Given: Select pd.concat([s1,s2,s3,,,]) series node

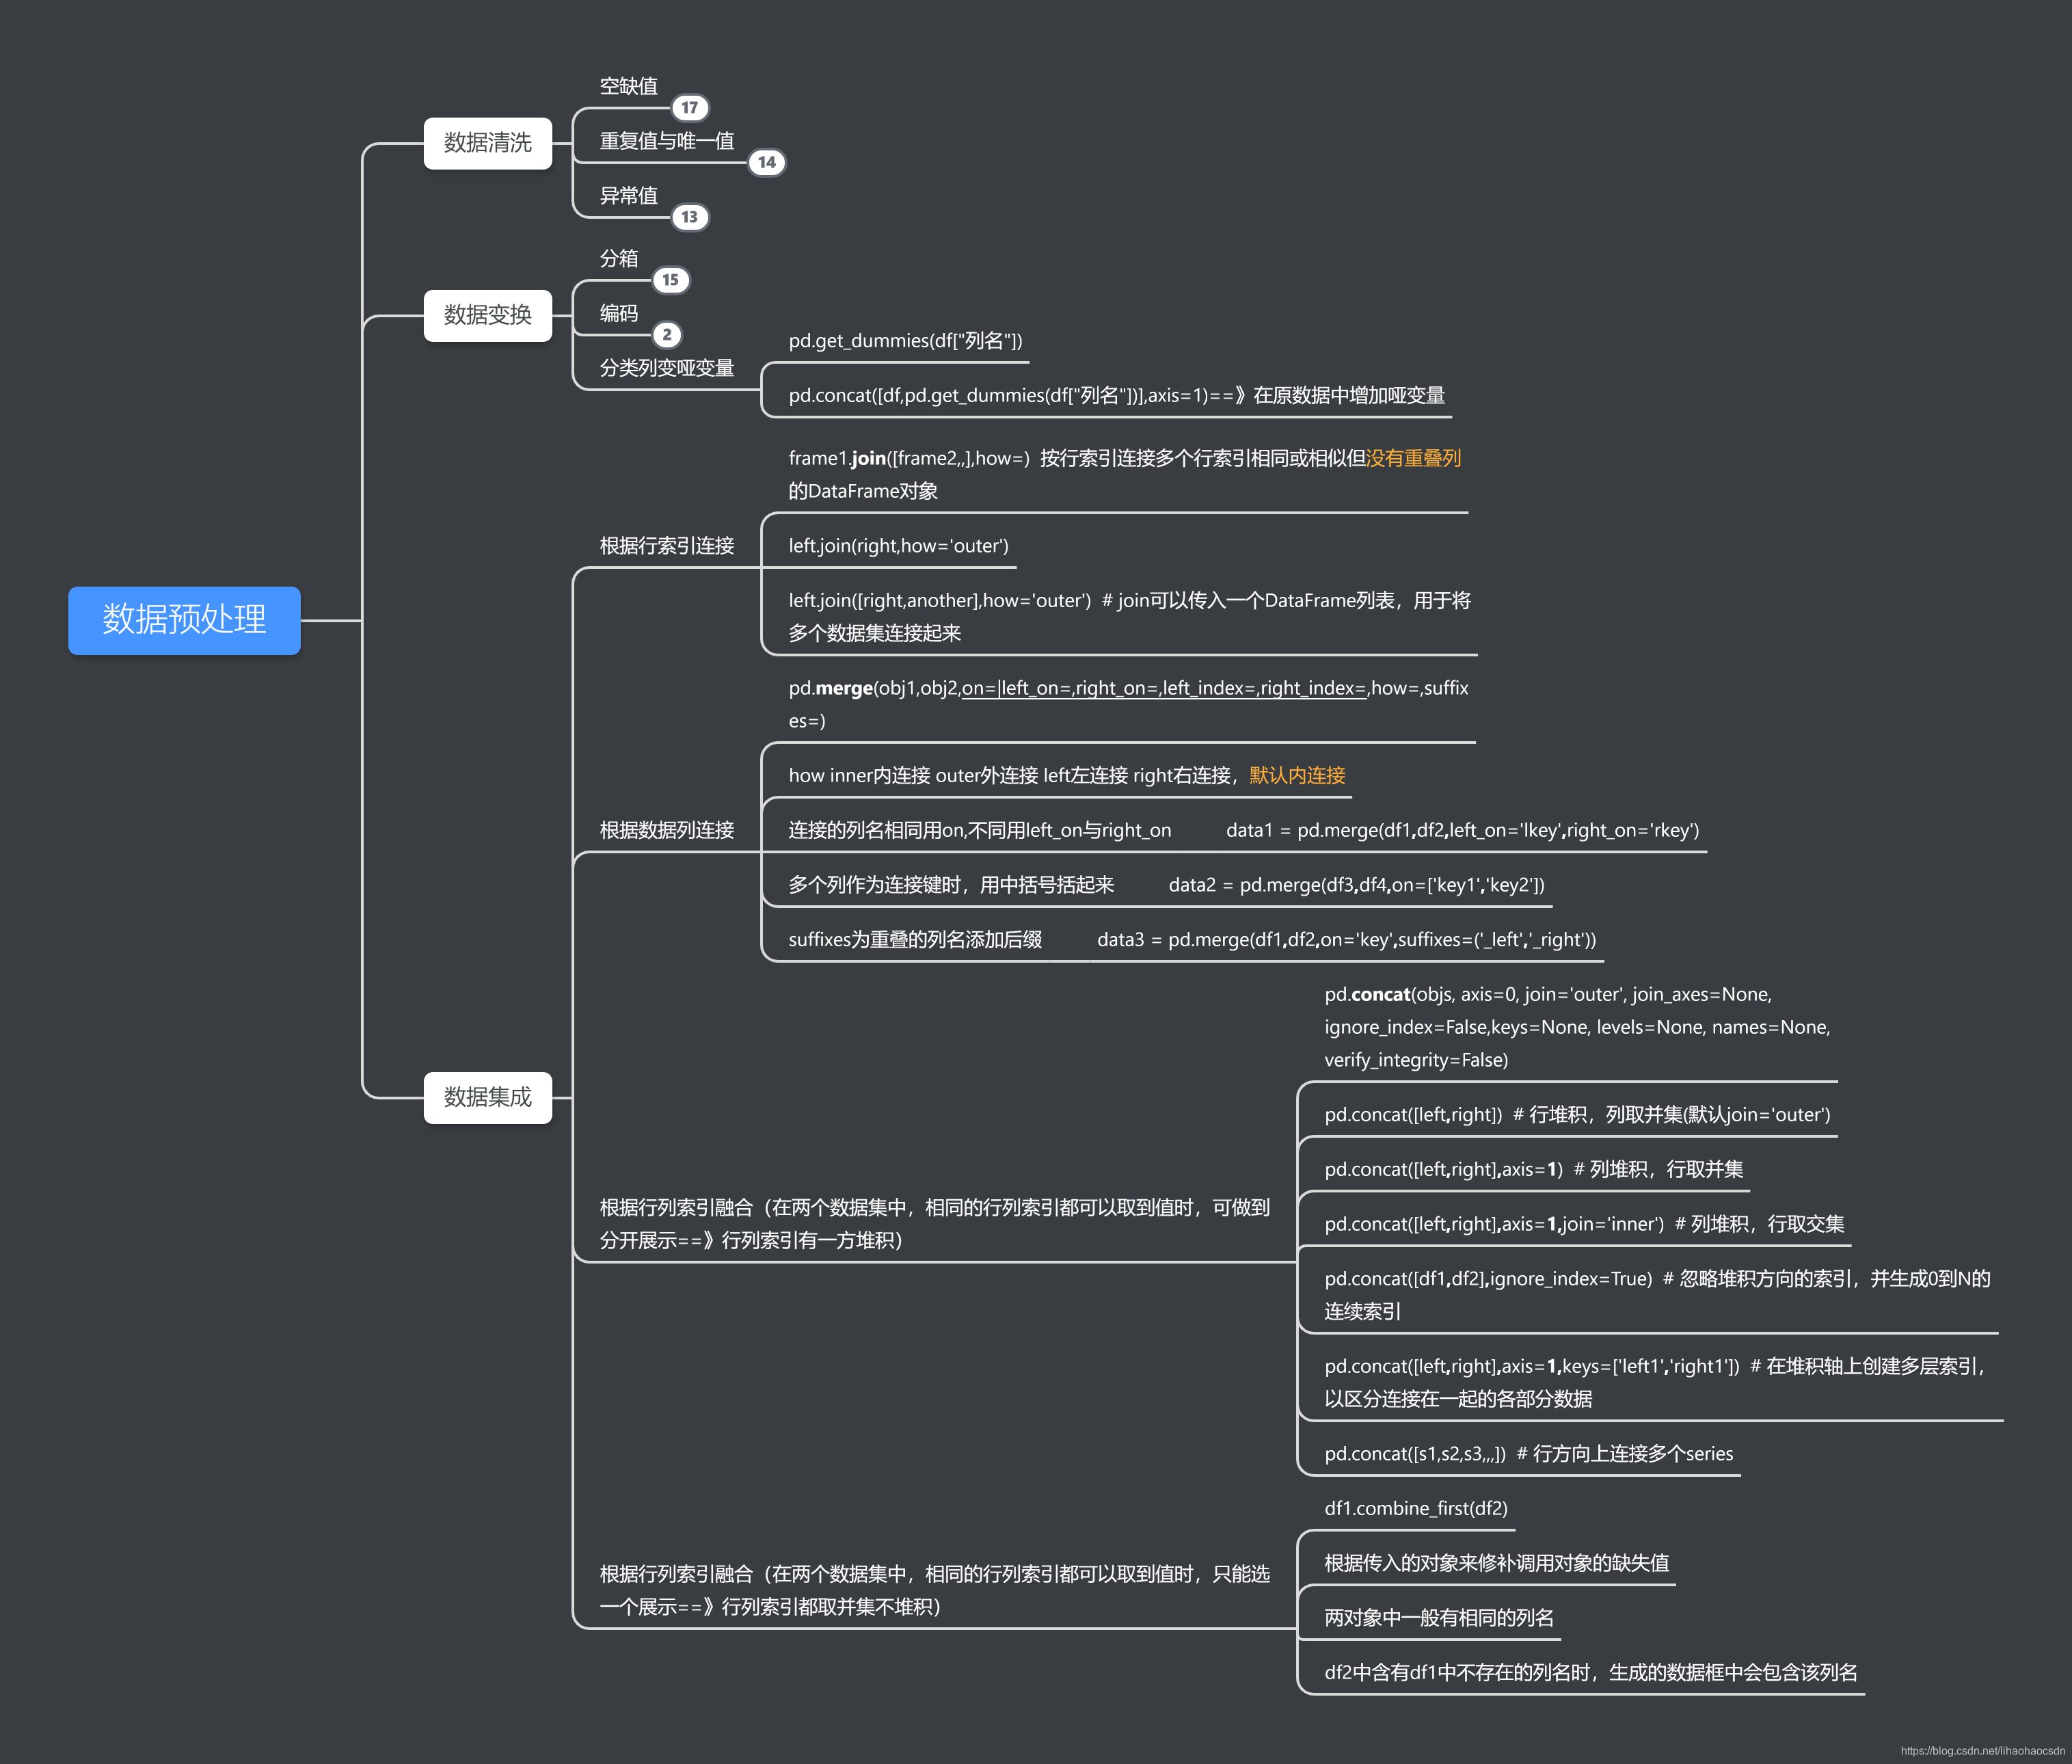Looking at the screenshot, I should [1528, 1454].
